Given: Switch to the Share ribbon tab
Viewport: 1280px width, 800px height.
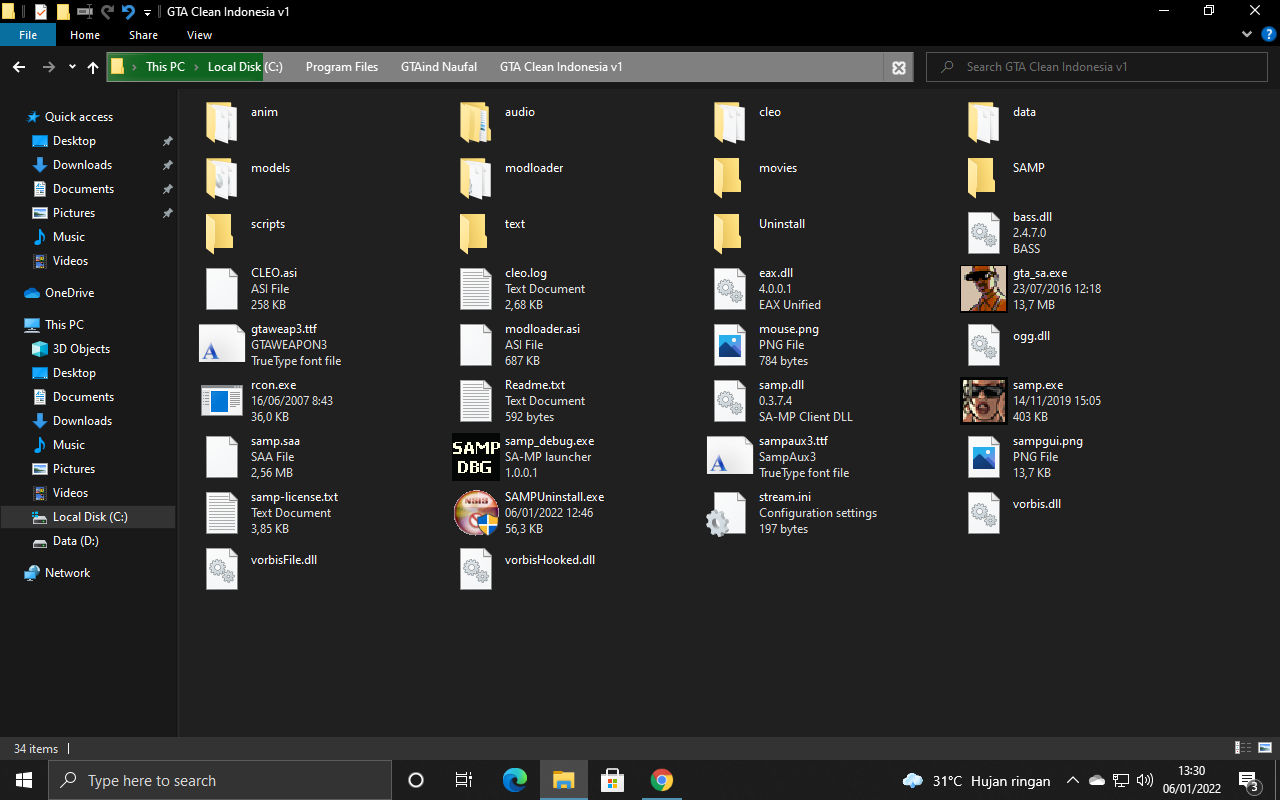Looking at the screenshot, I should pyautogui.click(x=143, y=35).
